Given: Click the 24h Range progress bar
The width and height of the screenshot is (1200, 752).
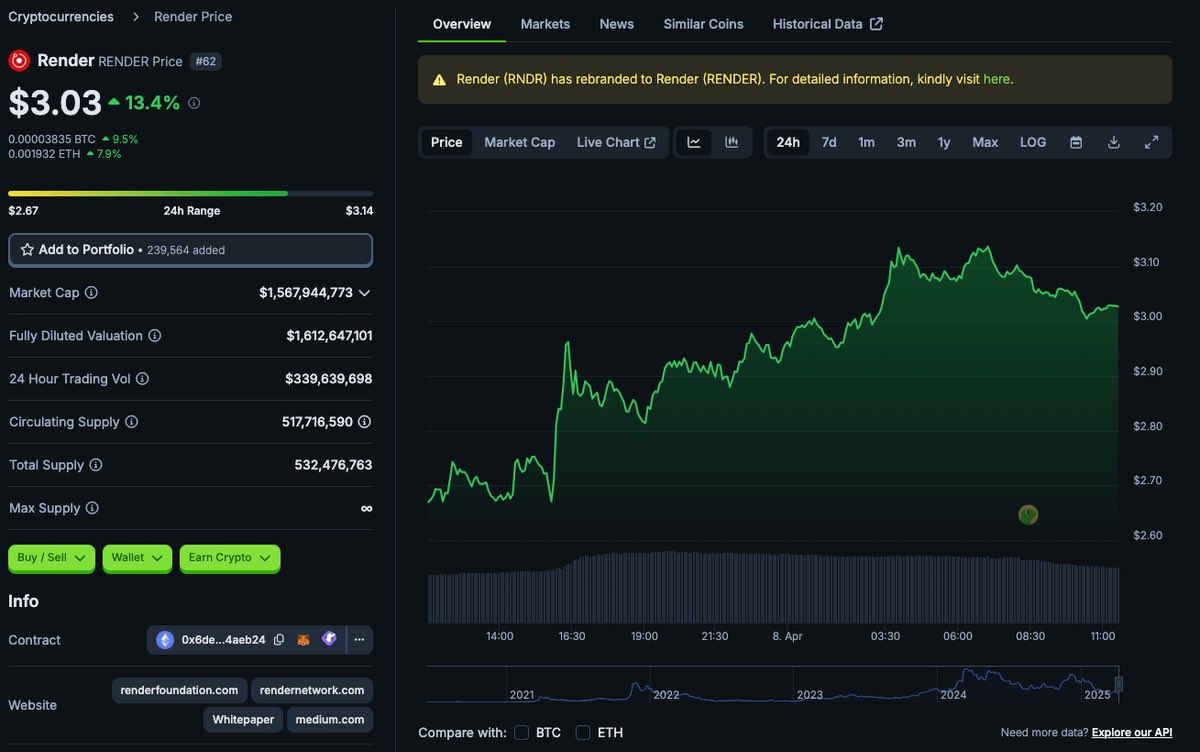Looking at the screenshot, I should (x=190, y=193).
